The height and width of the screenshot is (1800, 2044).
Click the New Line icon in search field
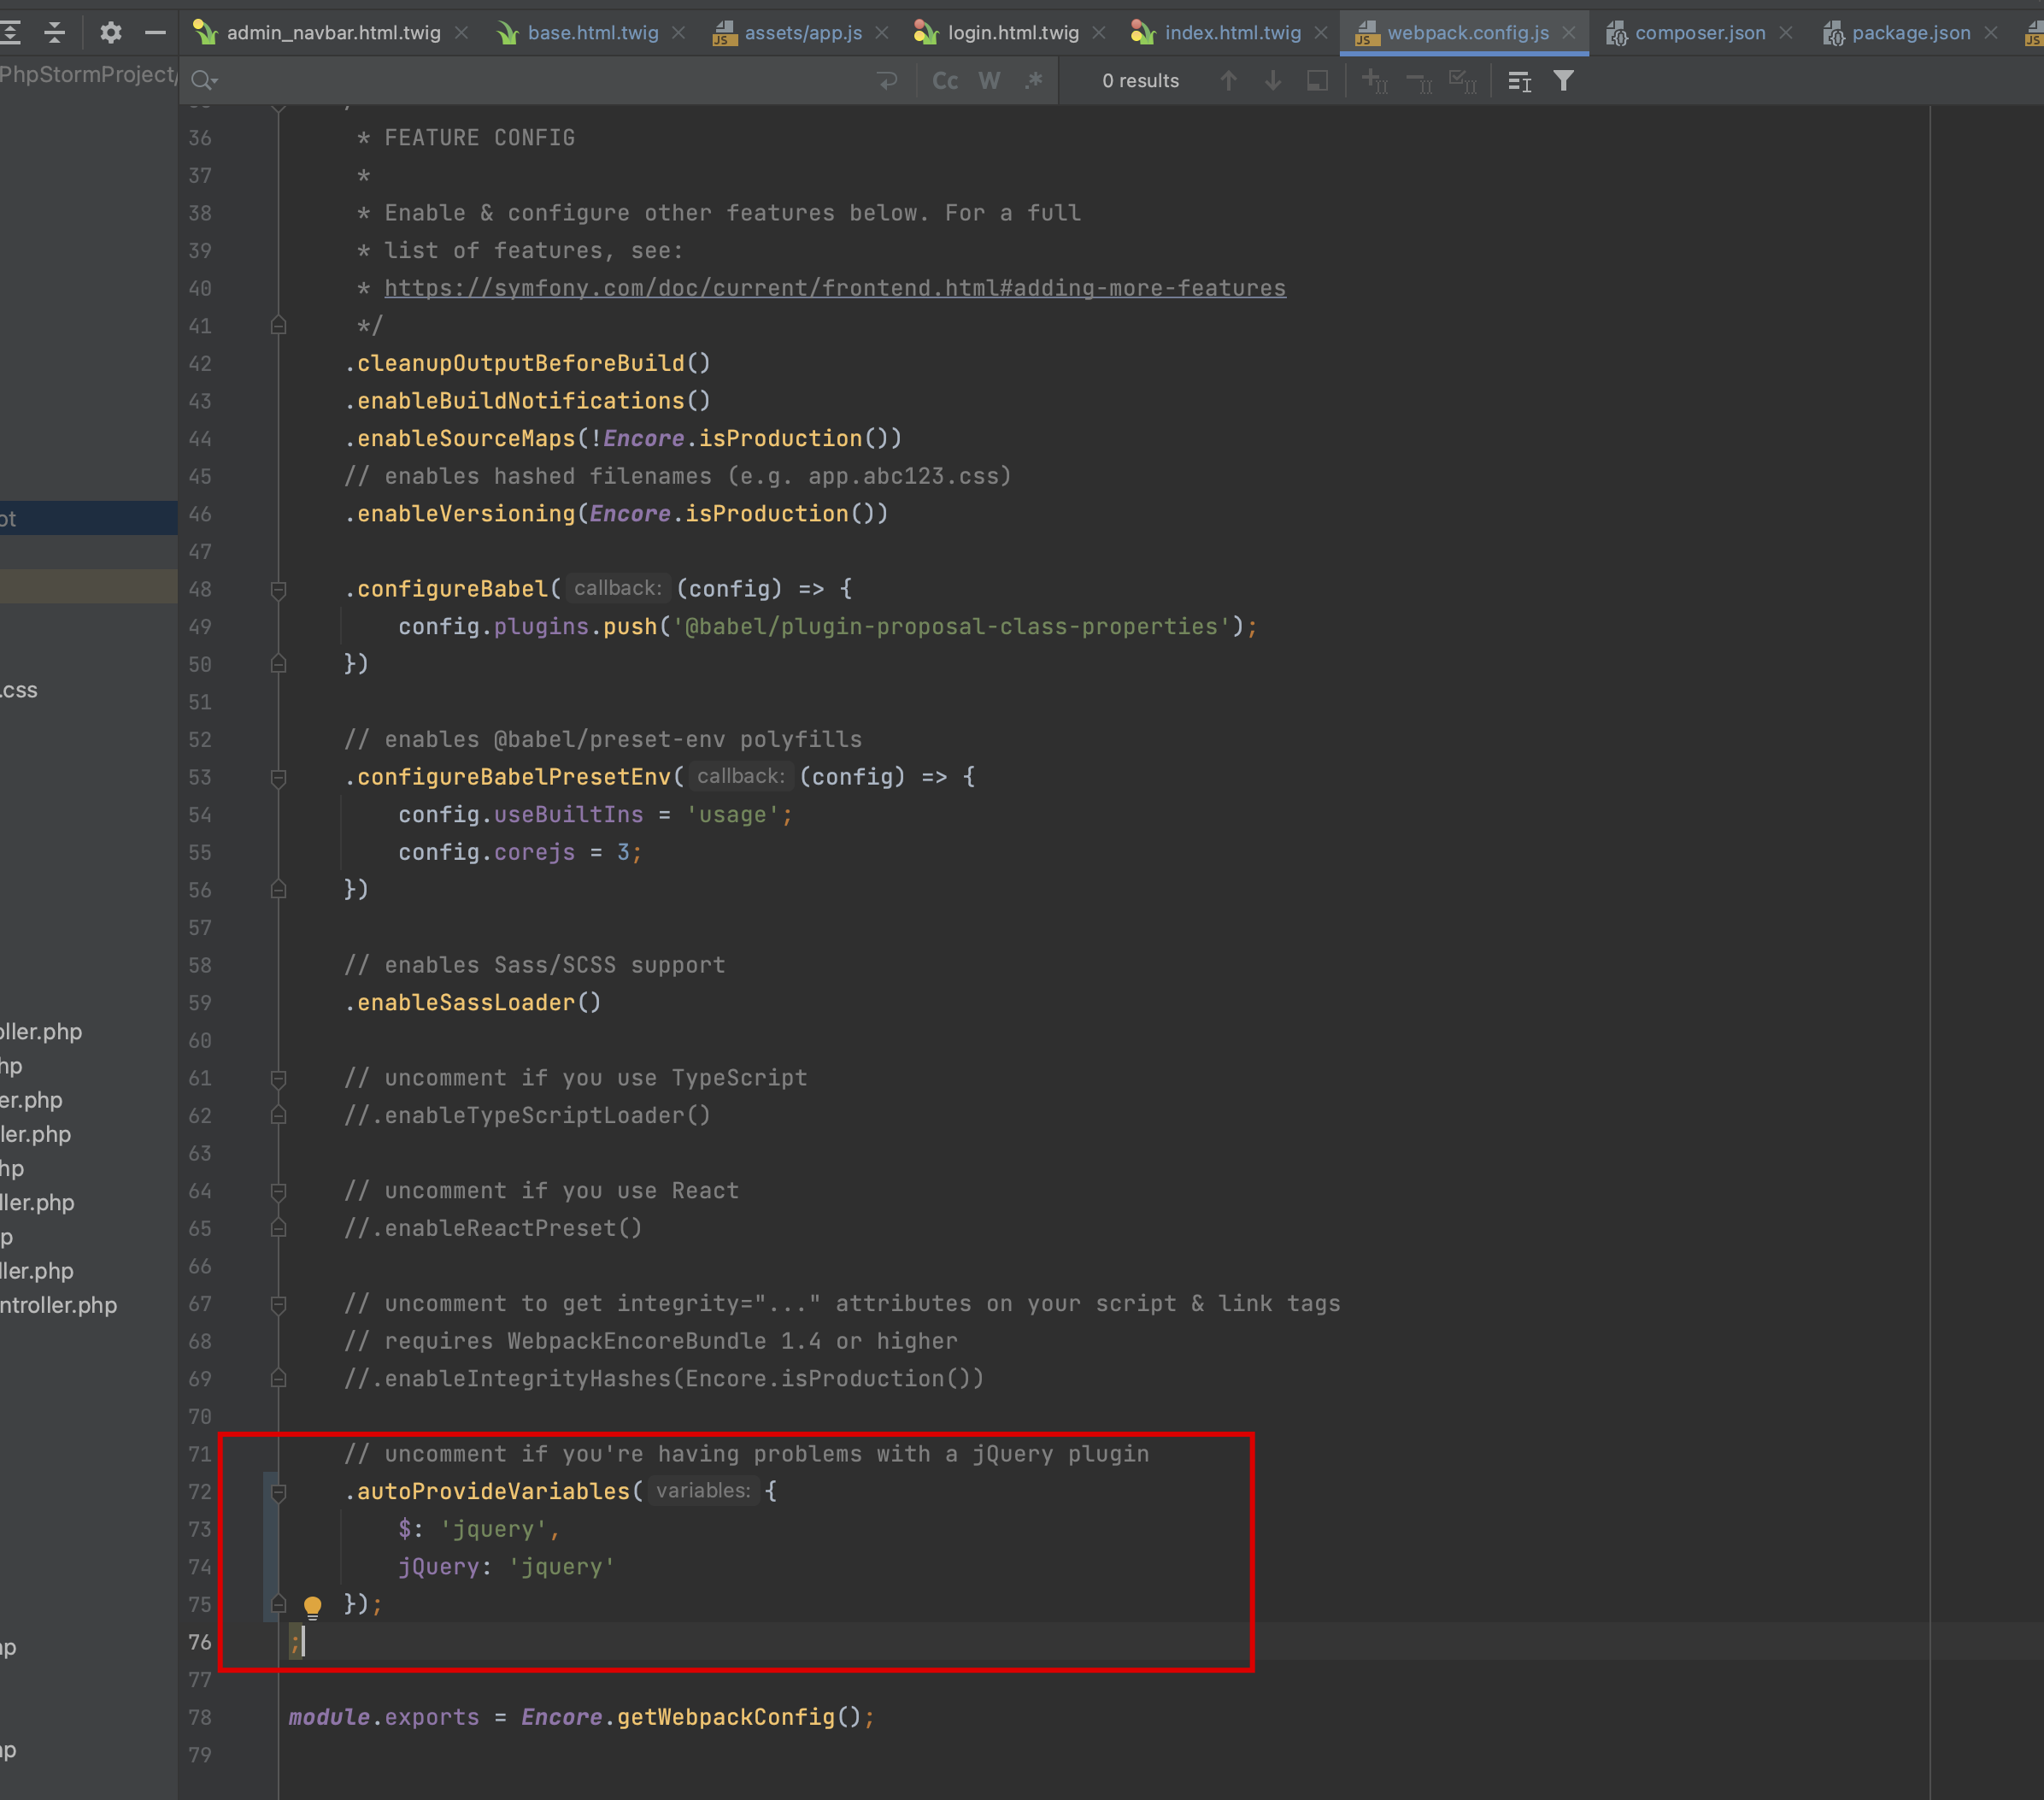point(887,81)
